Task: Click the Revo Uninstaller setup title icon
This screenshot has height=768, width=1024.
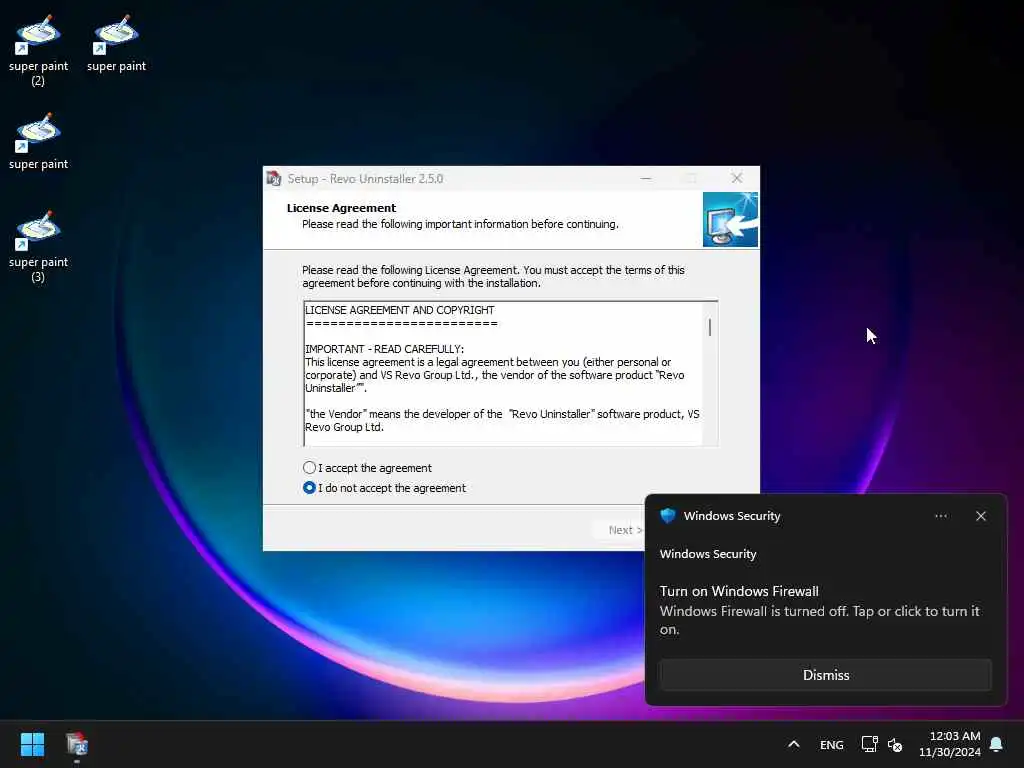Action: pos(274,178)
